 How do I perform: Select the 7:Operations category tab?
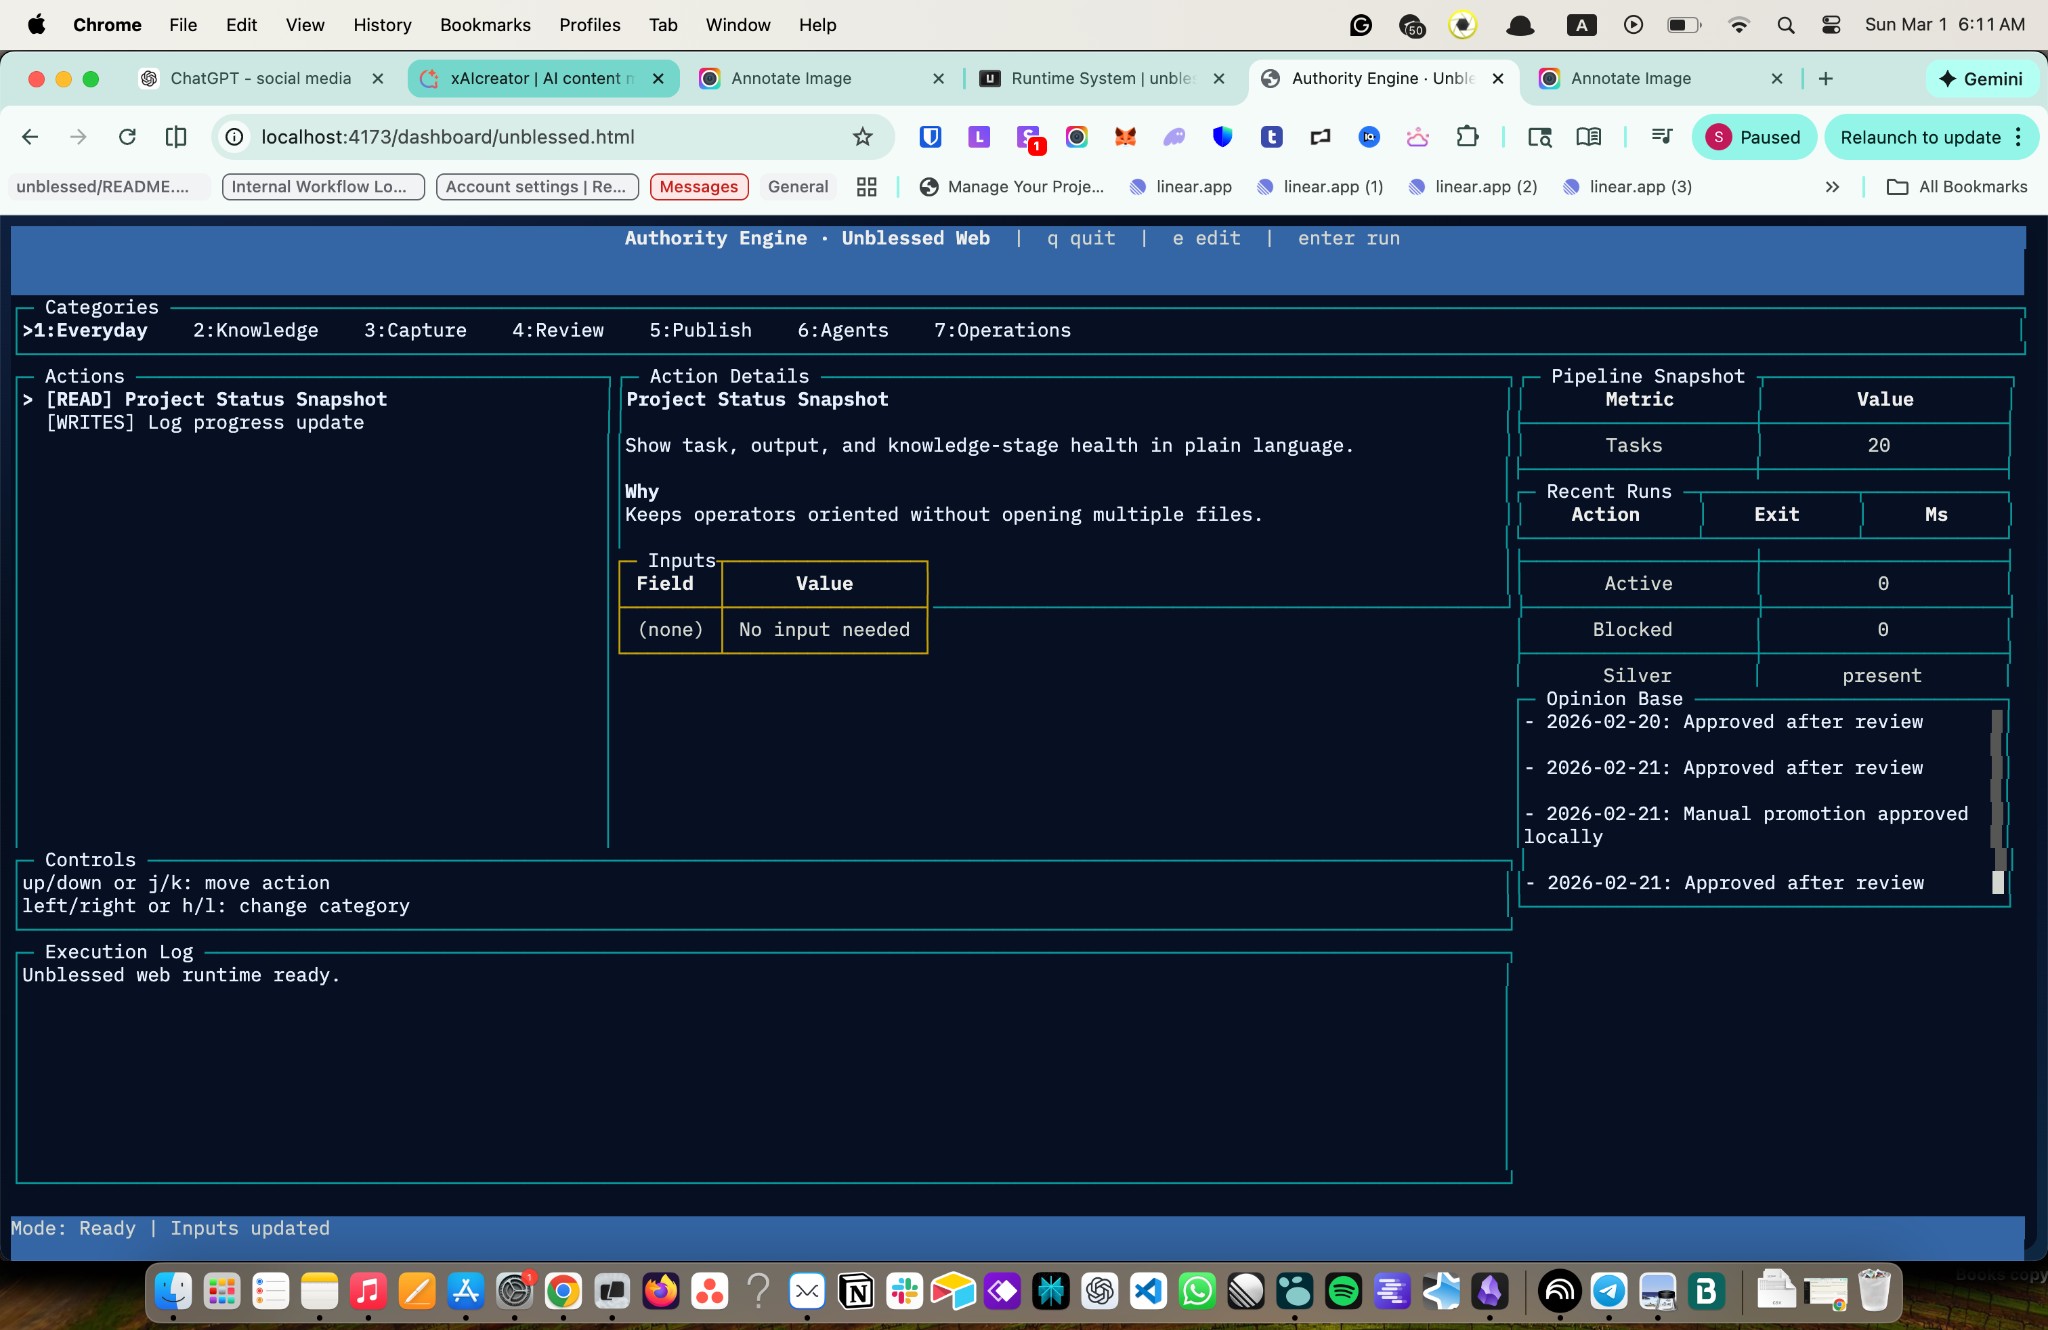(x=1002, y=330)
